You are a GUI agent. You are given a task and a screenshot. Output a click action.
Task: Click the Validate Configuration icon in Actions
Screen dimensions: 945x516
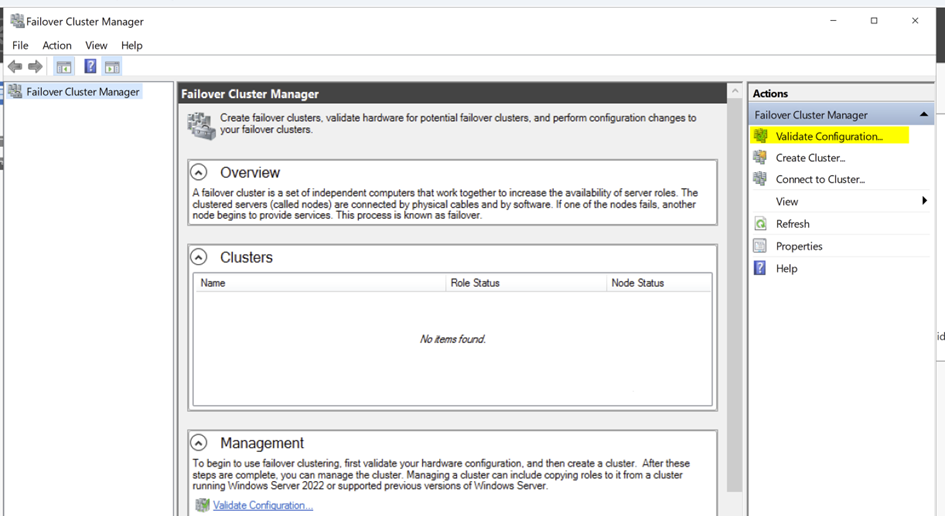761,136
